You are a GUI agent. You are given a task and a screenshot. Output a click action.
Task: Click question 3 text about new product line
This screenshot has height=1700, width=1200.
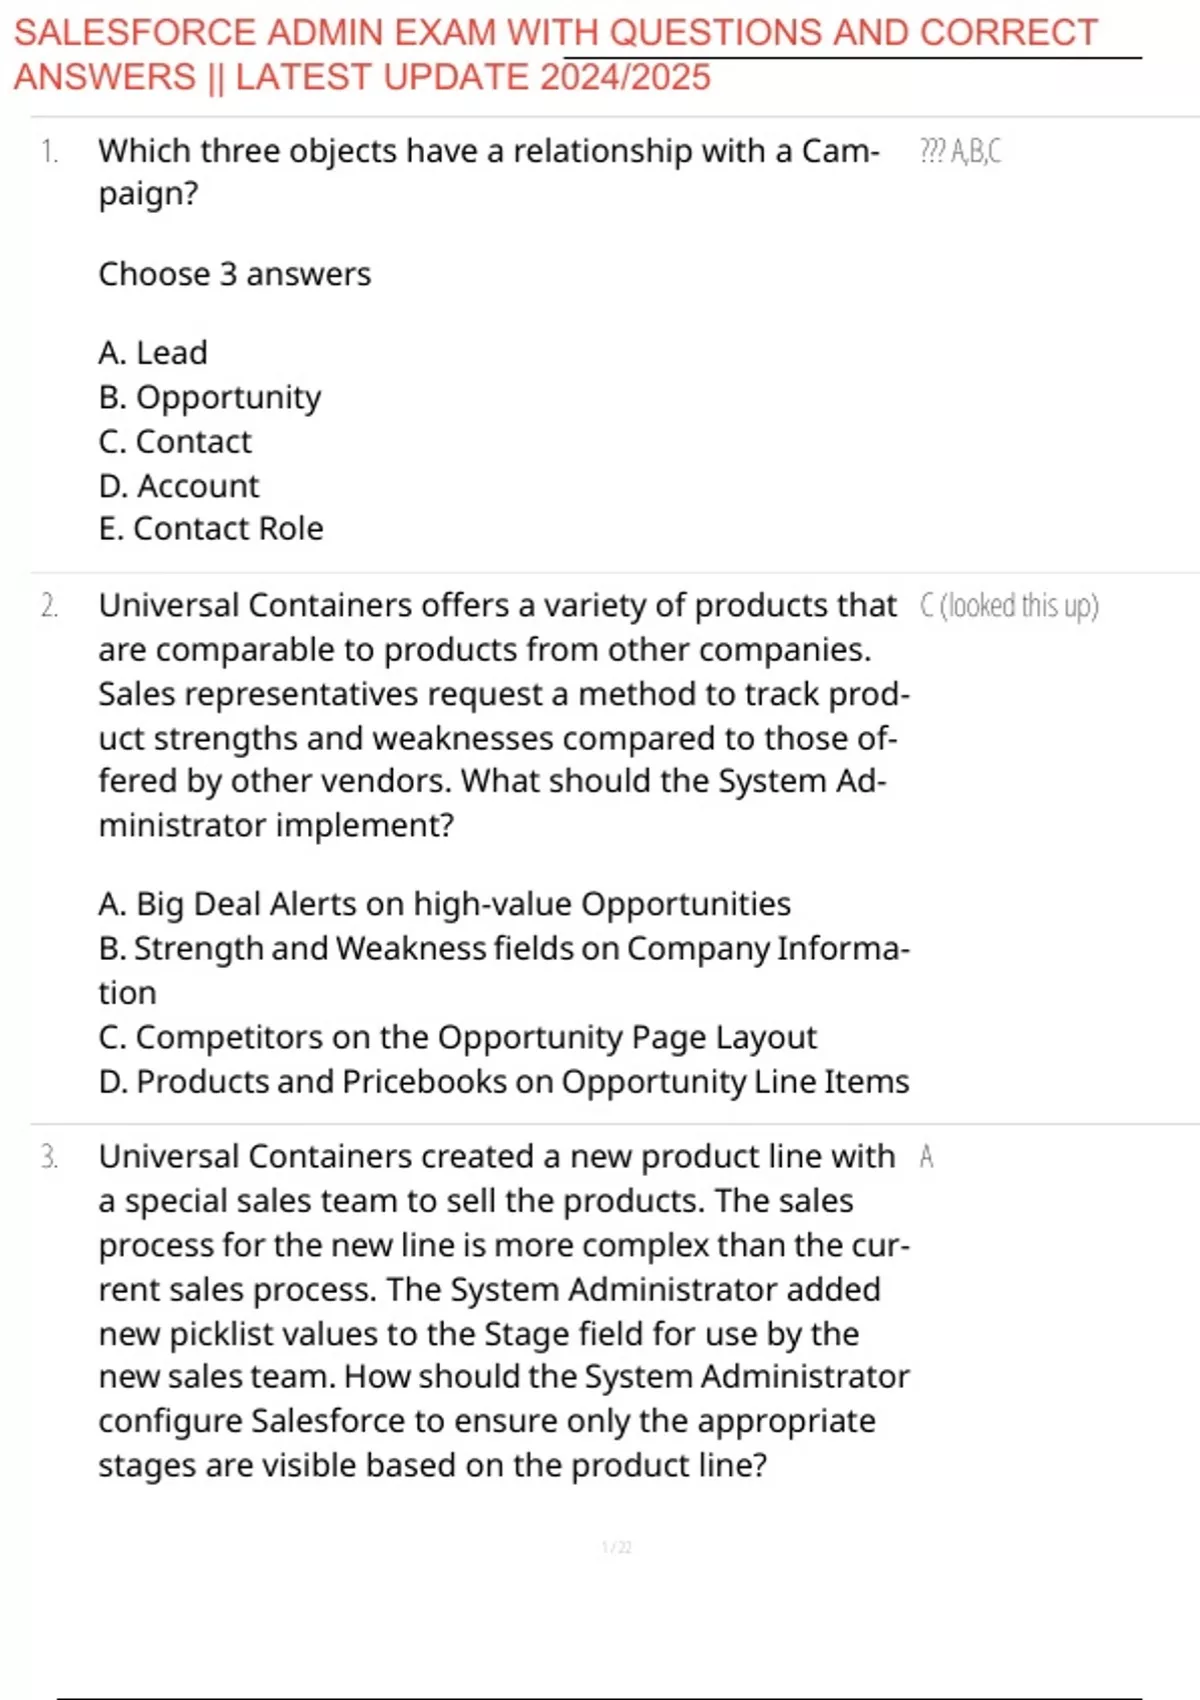(x=504, y=1310)
